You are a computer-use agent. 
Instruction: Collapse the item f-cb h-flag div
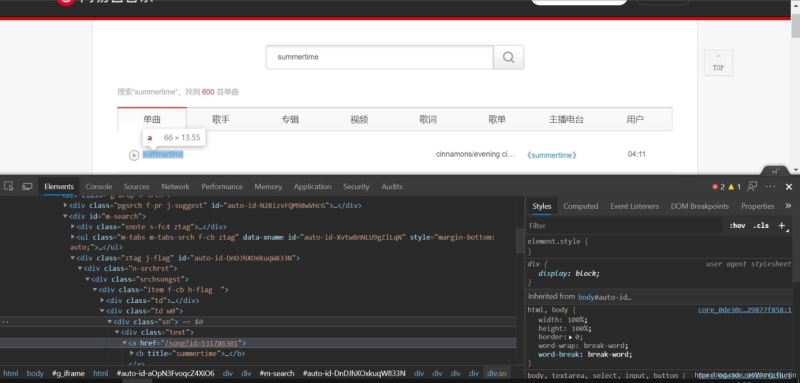[x=95, y=290]
